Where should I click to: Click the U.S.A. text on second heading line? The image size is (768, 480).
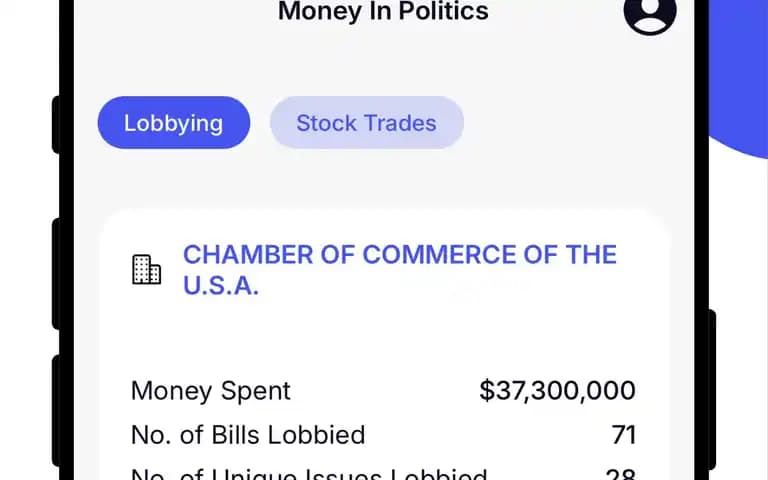pyautogui.click(x=221, y=286)
